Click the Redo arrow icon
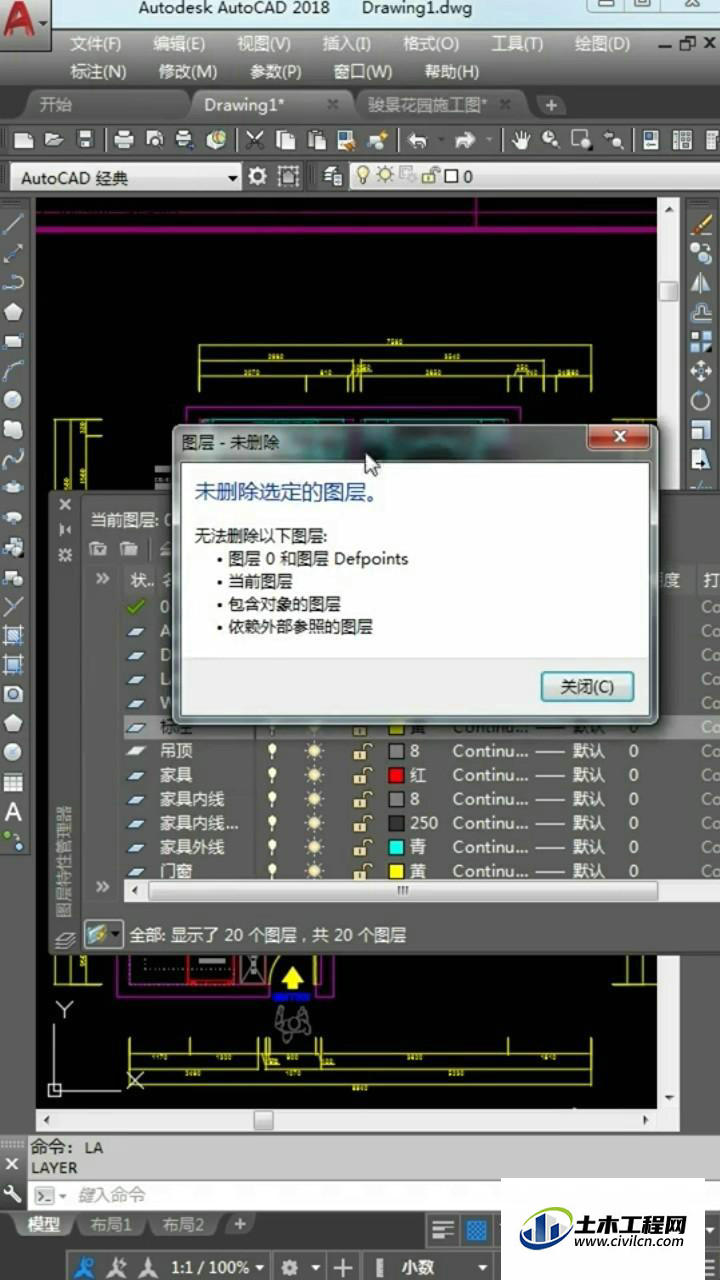720x1280 pixels. 465,140
